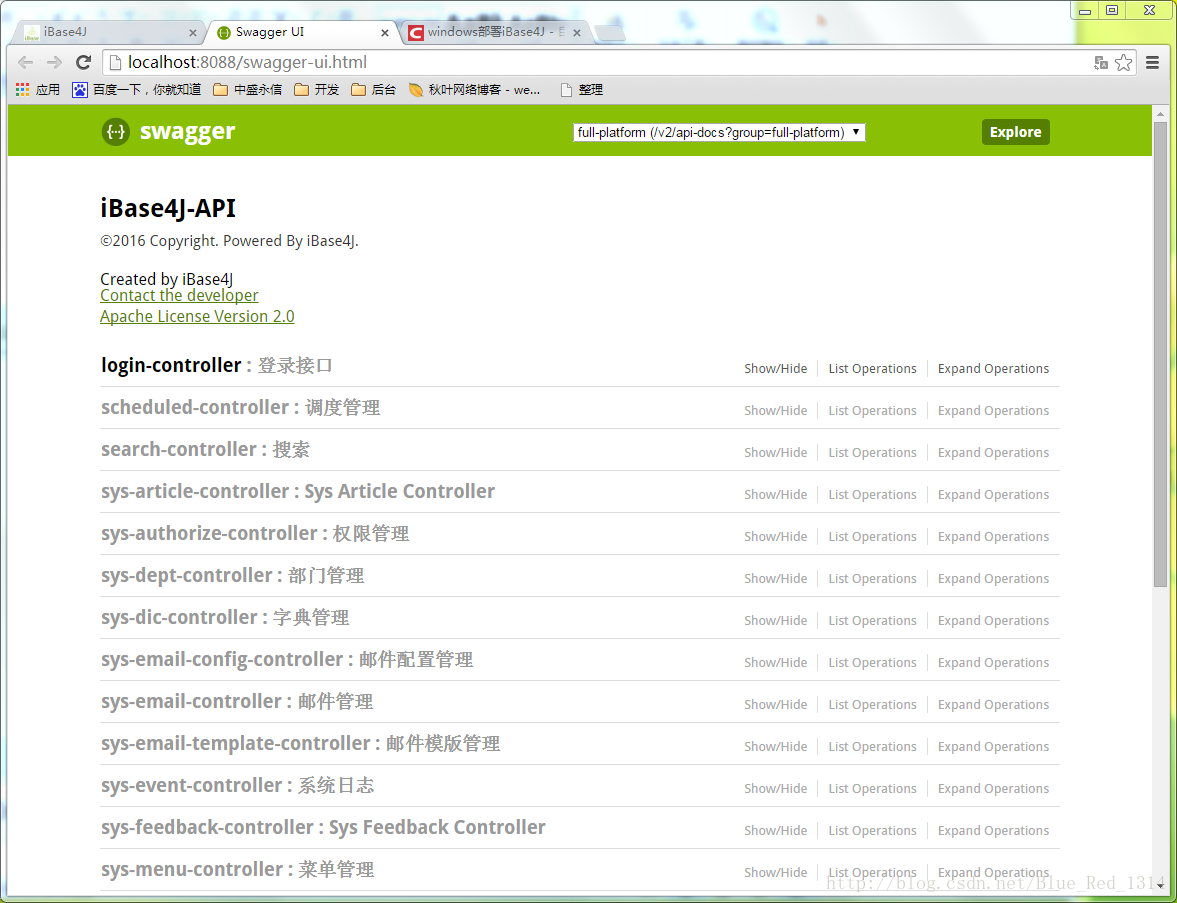Open Baidu bookmark with paw icon
This screenshot has height=903, width=1177.
[x=137, y=89]
